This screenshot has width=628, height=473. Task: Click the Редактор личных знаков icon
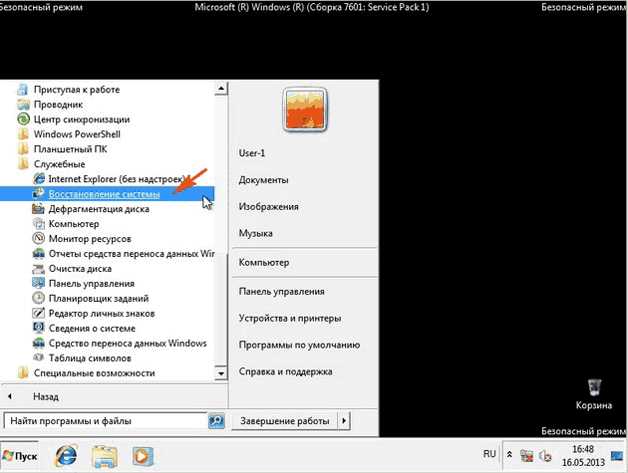point(38,313)
